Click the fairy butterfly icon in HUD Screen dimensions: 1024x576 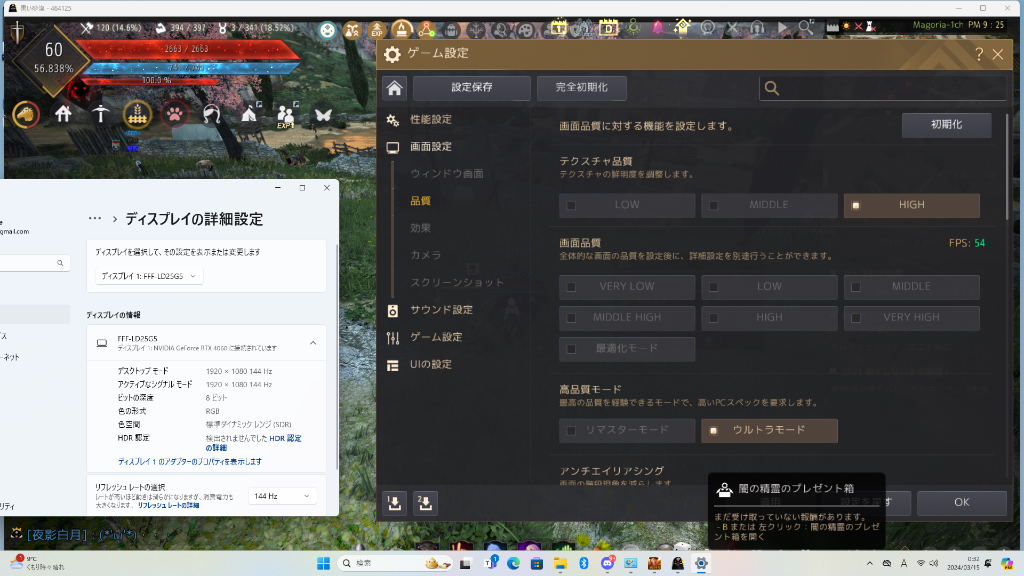(323, 116)
